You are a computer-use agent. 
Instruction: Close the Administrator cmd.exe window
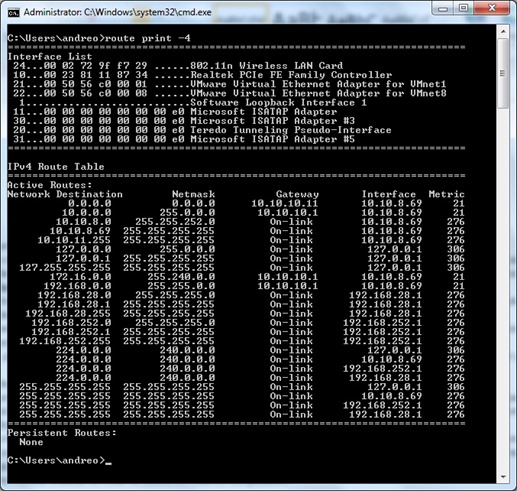click(492, 8)
